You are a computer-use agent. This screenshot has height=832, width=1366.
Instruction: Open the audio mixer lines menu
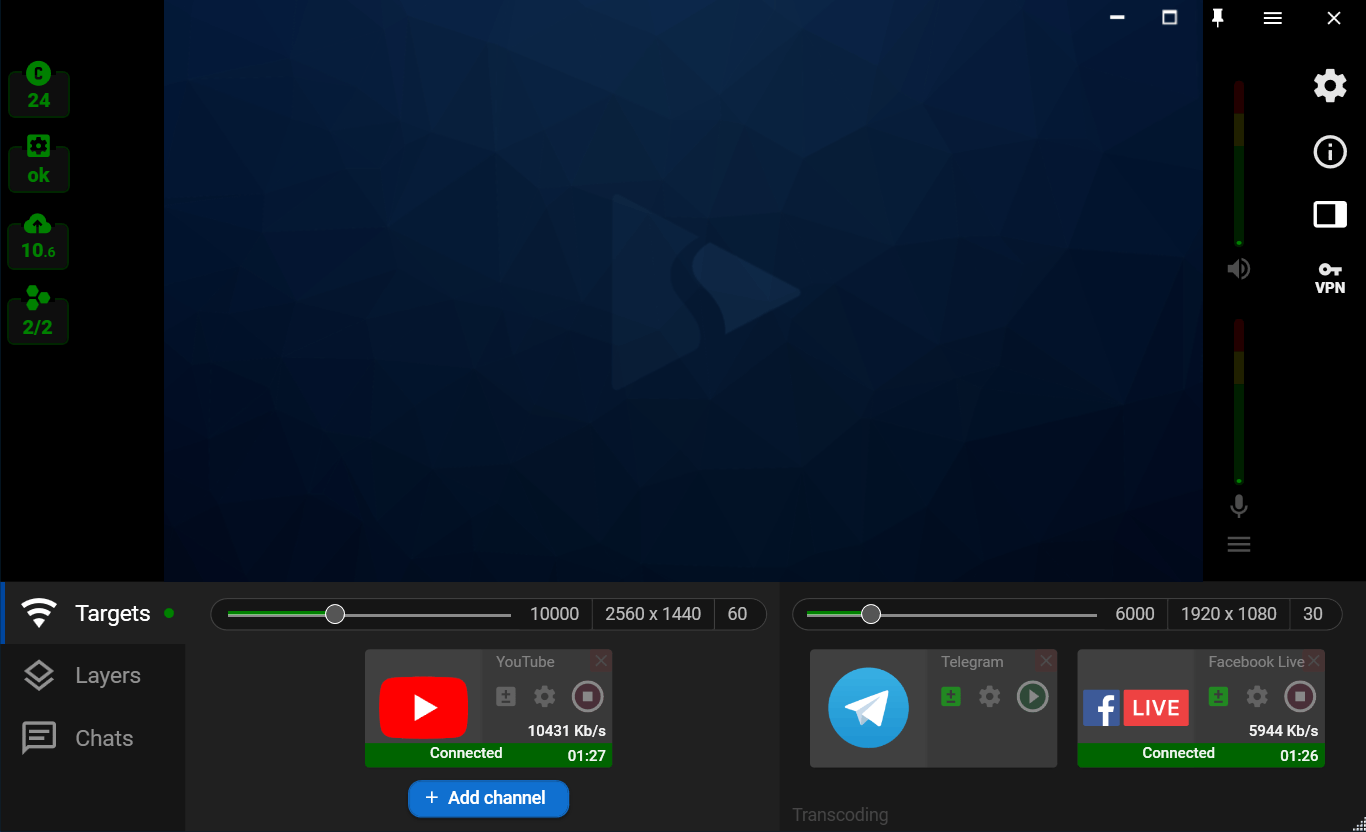(x=1238, y=545)
